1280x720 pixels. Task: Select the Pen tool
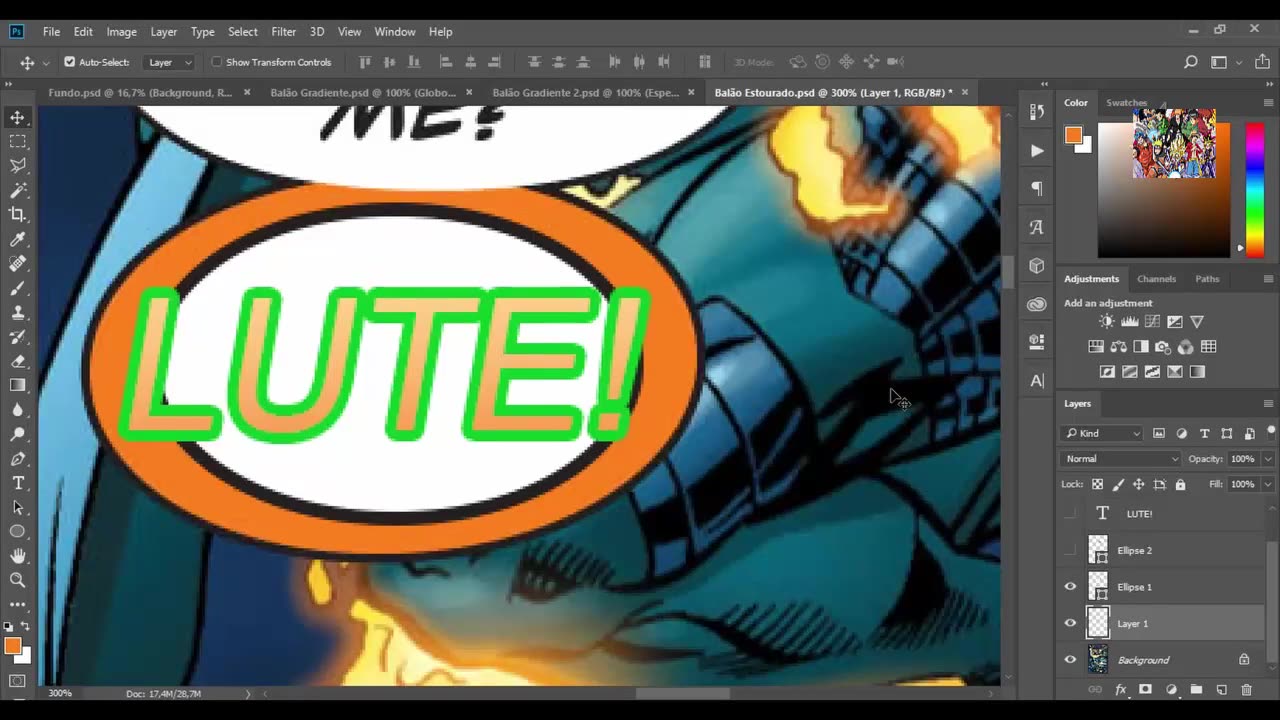click(18, 459)
